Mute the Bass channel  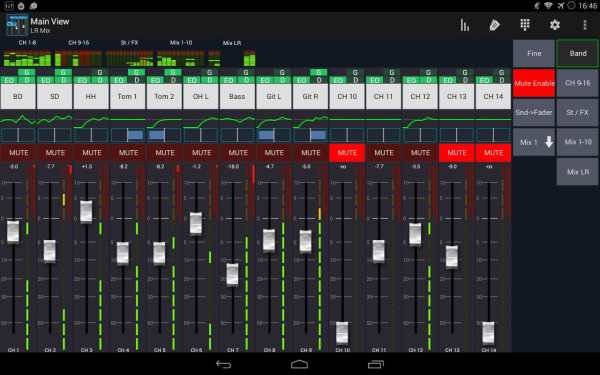click(x=238, y=153)
